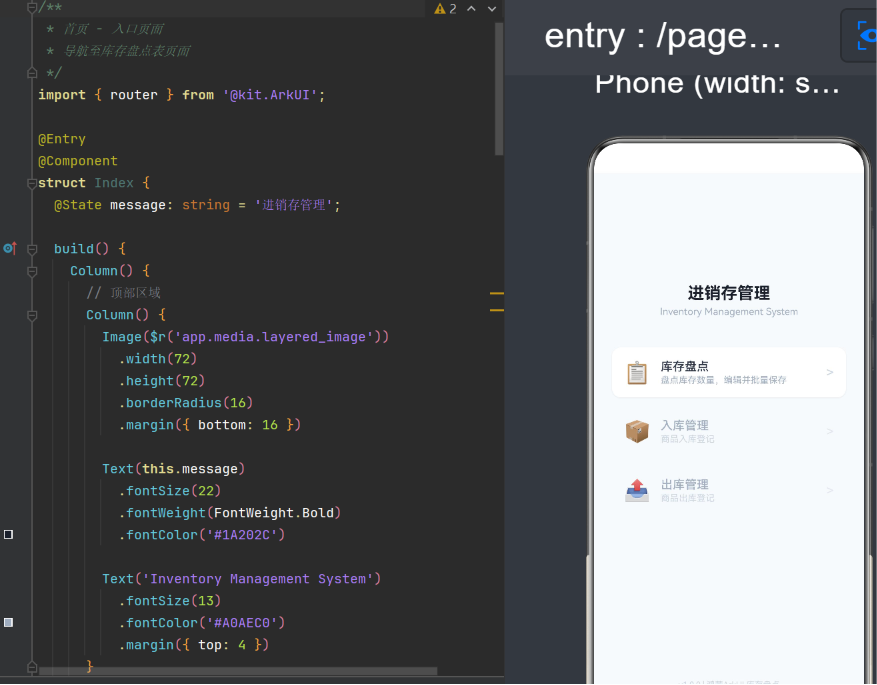
Task: Collapse the outer Column() block
Action: click(32, 271)
